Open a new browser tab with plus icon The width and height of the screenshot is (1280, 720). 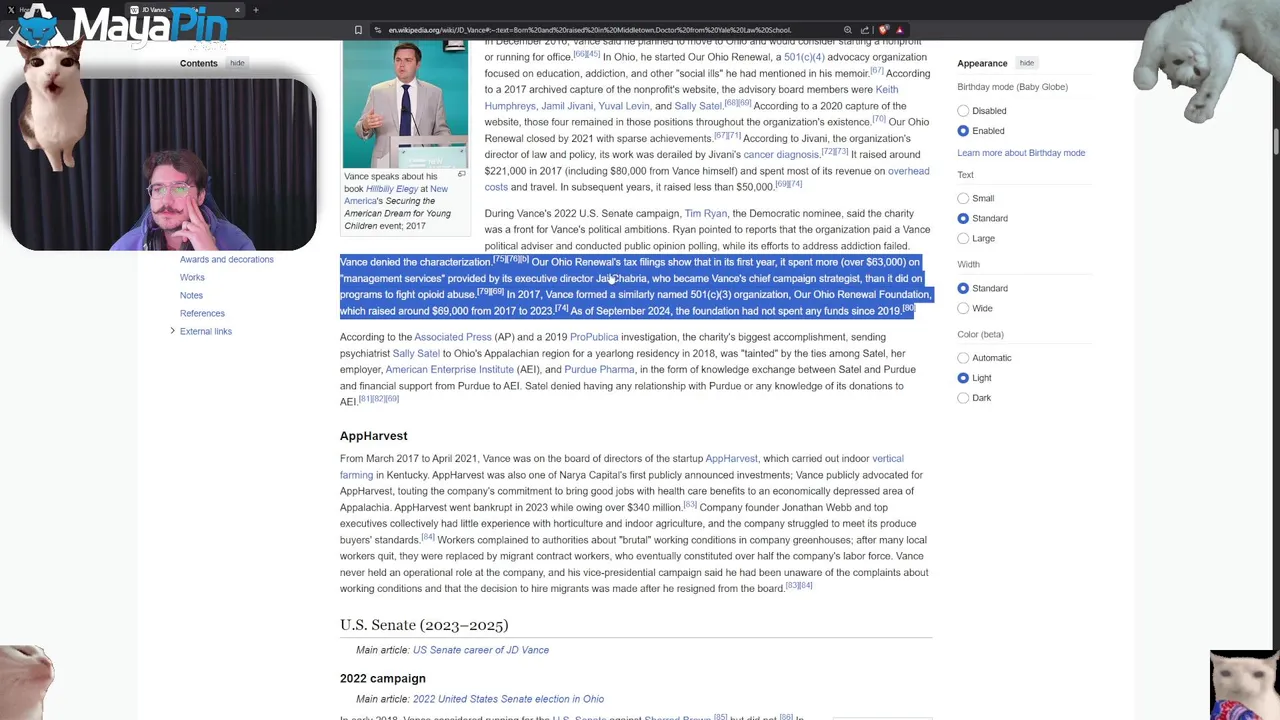255,10
